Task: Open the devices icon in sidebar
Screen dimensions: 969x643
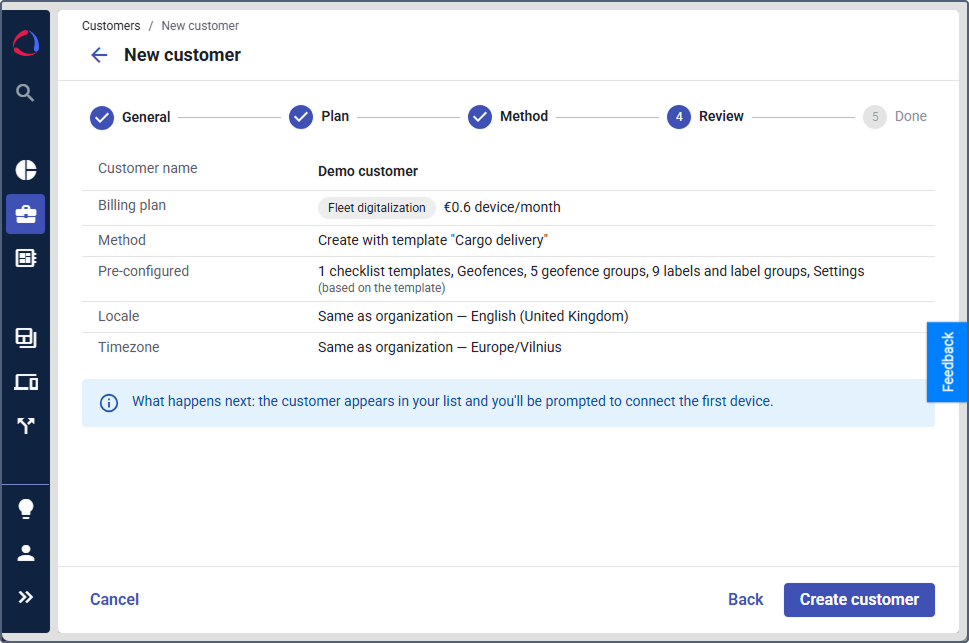Action: (x=26, y=382)
